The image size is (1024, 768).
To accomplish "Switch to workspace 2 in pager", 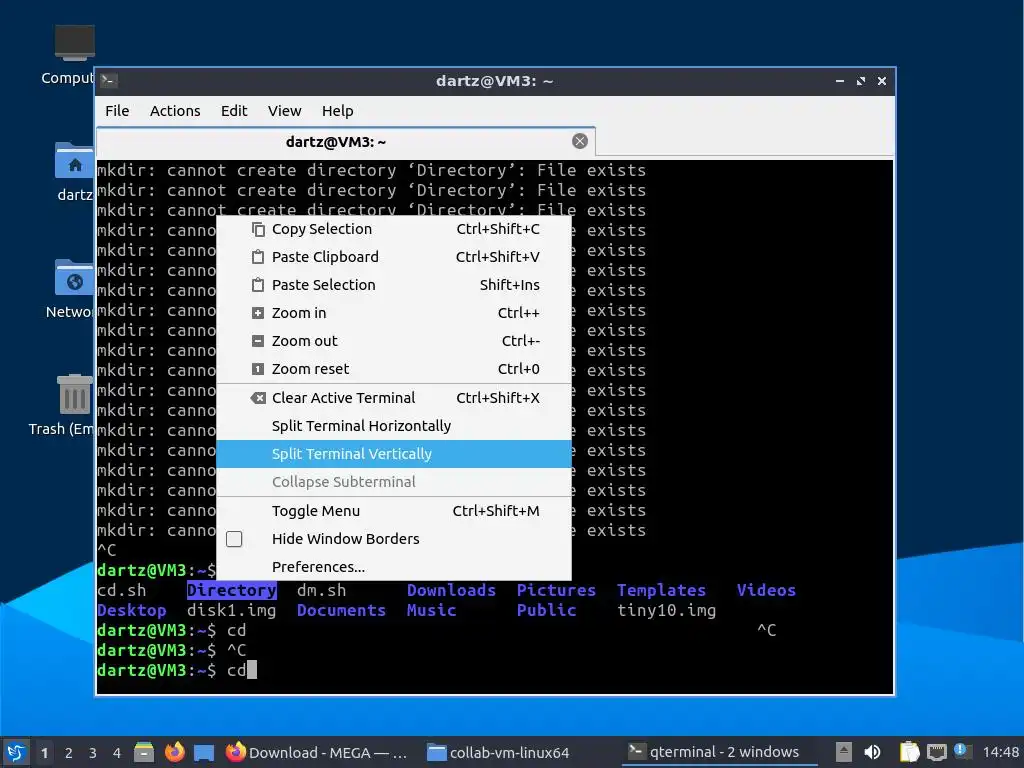I will coord(69,753).
